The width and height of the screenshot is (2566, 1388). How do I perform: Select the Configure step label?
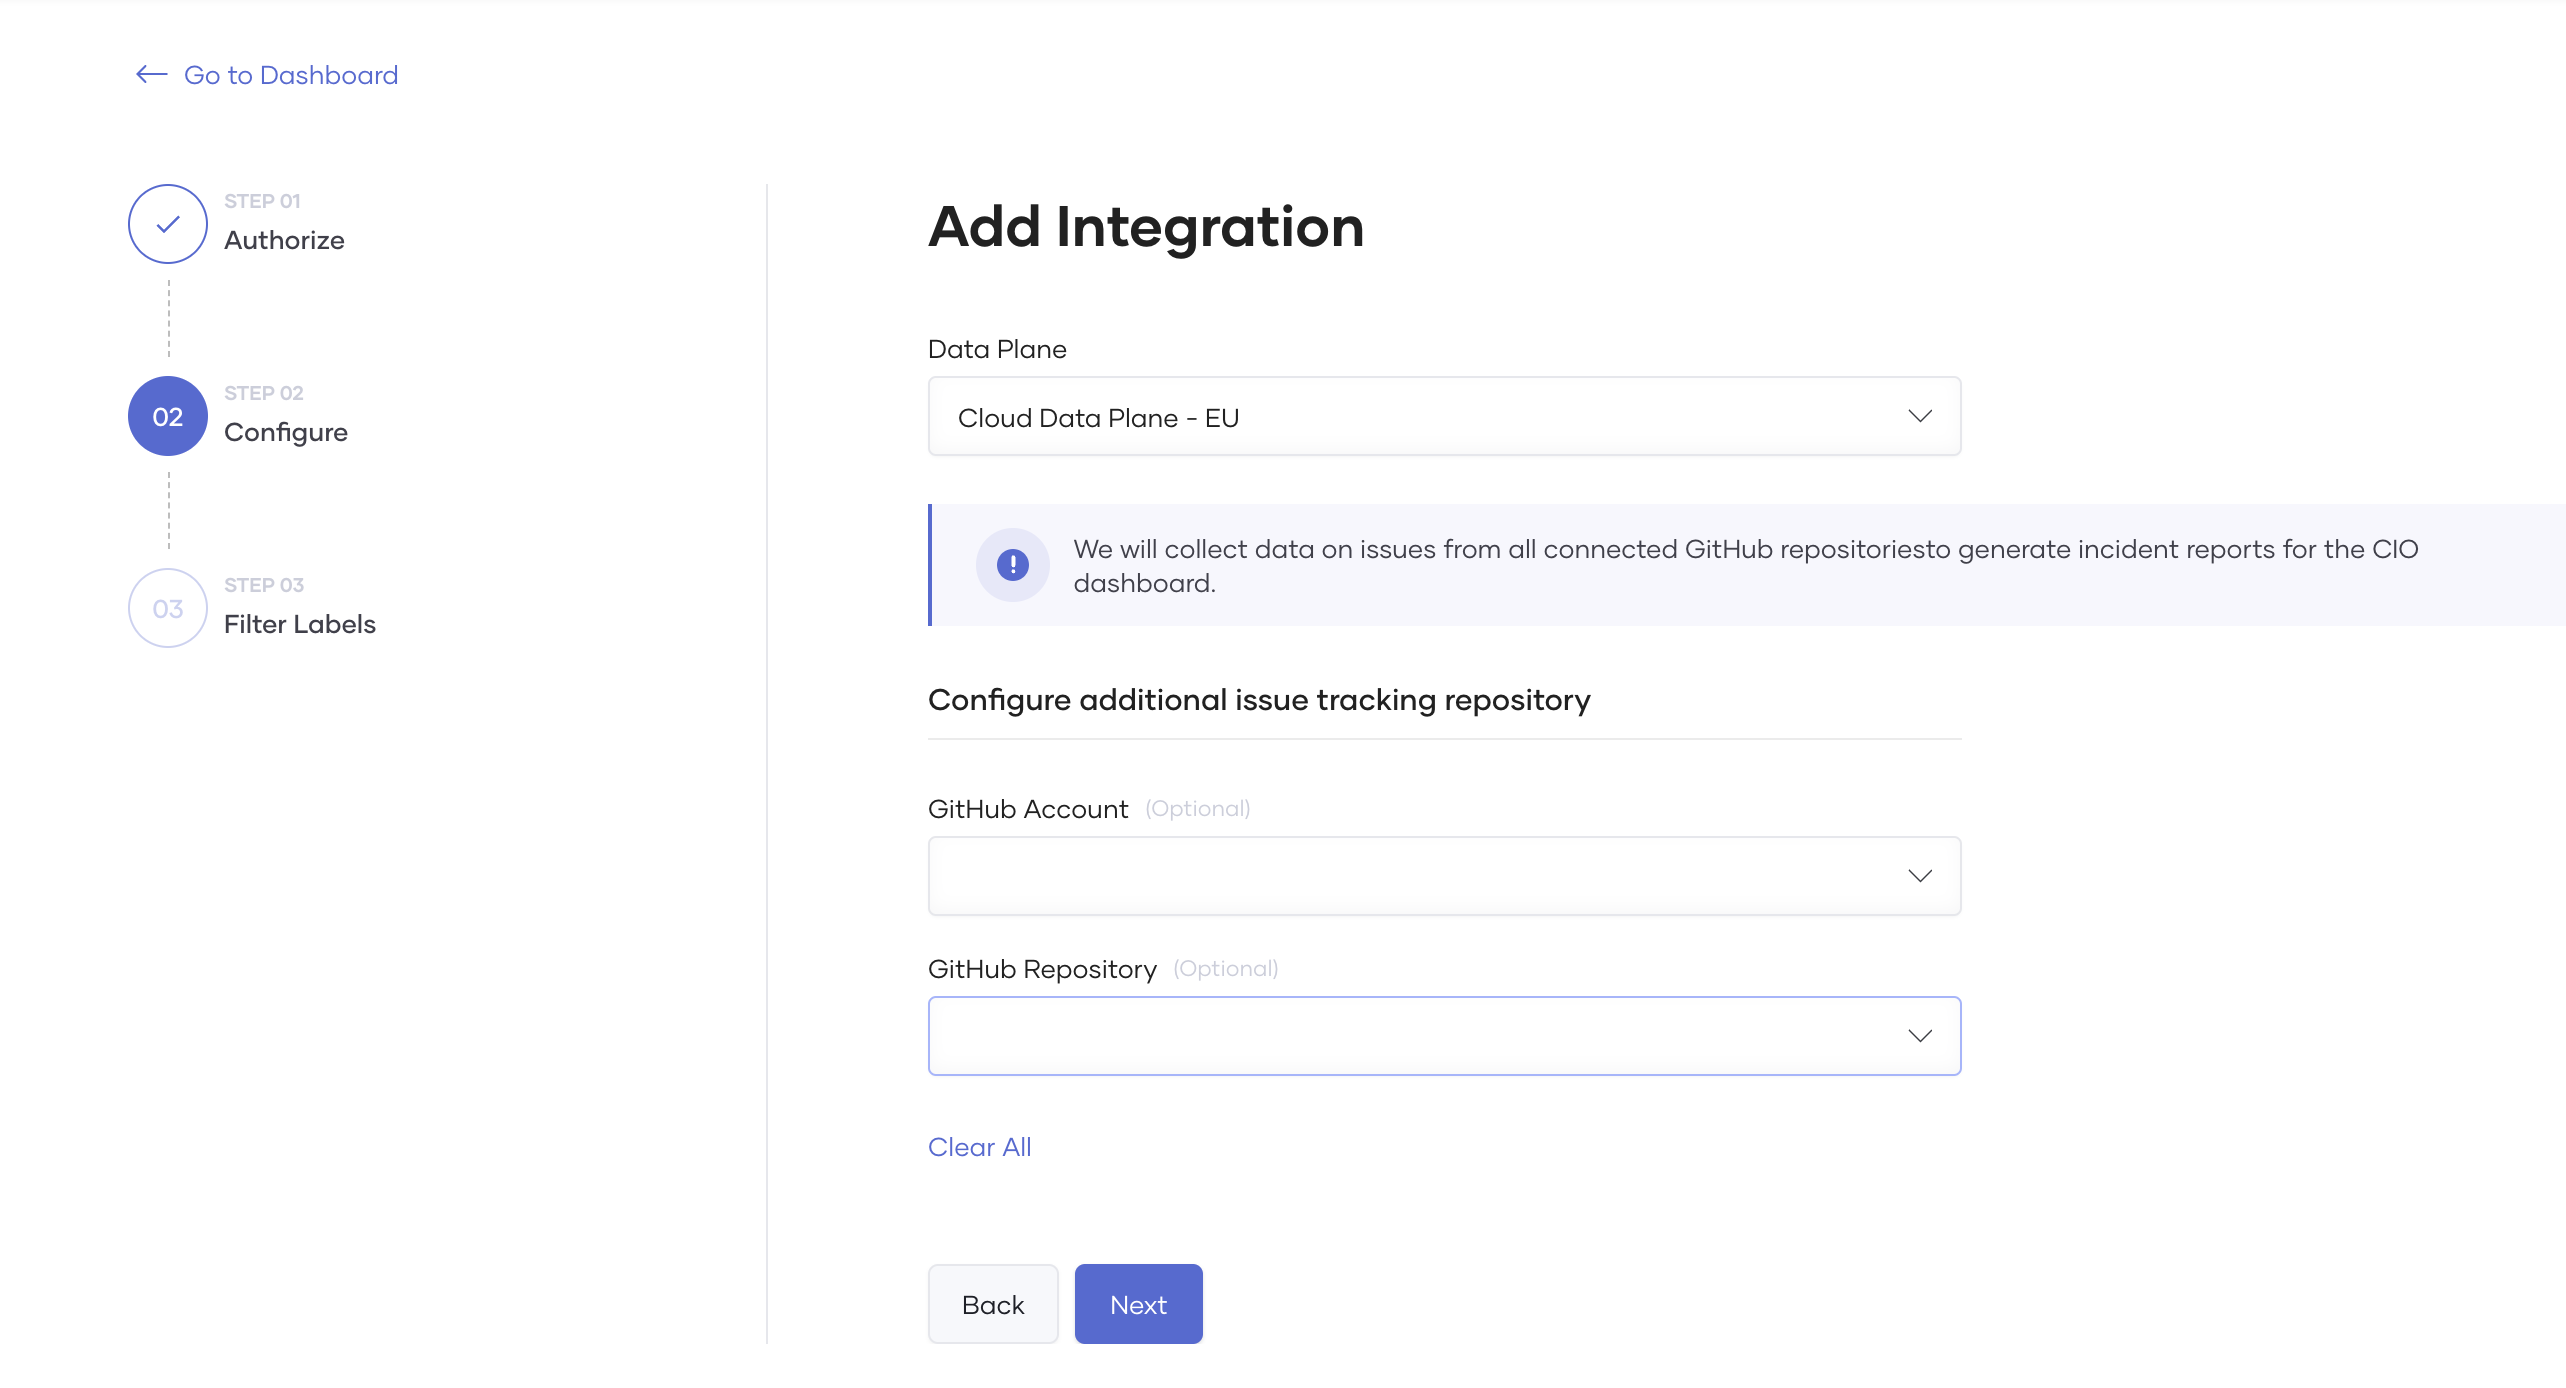pos(286,431)
